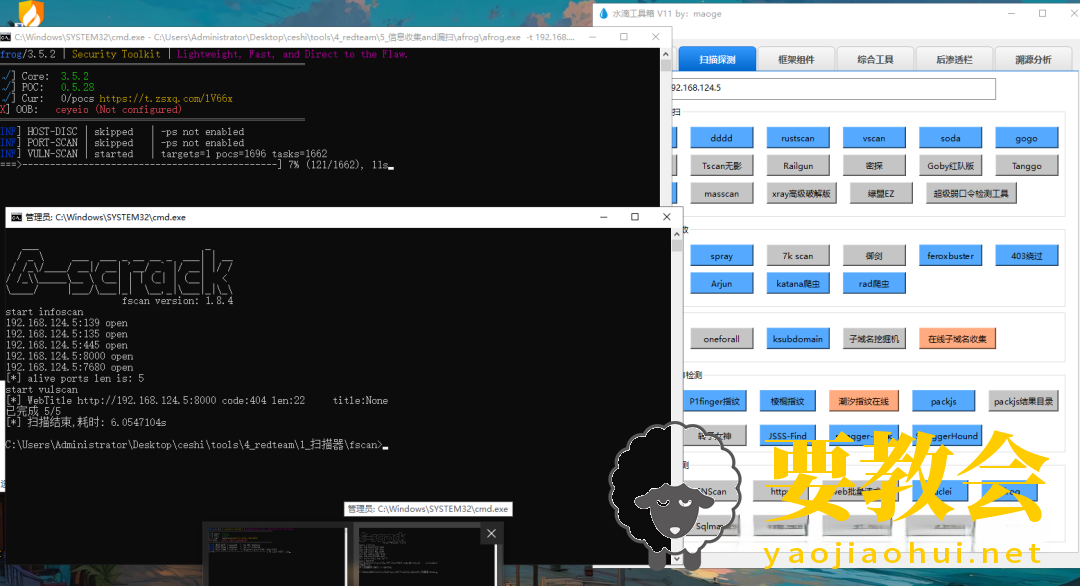
Task: Click the 扫描结束 elapsed time line
Action: 86,422
